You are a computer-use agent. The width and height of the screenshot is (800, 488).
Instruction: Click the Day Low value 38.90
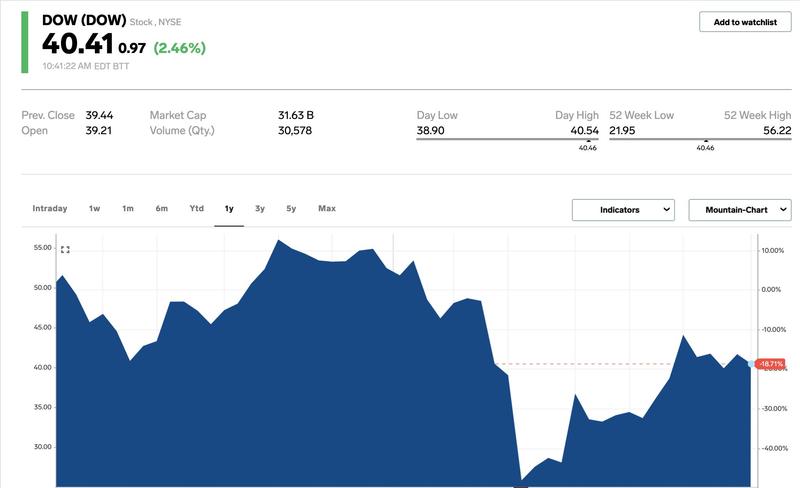pyautogui.click(x=431, y=131)
